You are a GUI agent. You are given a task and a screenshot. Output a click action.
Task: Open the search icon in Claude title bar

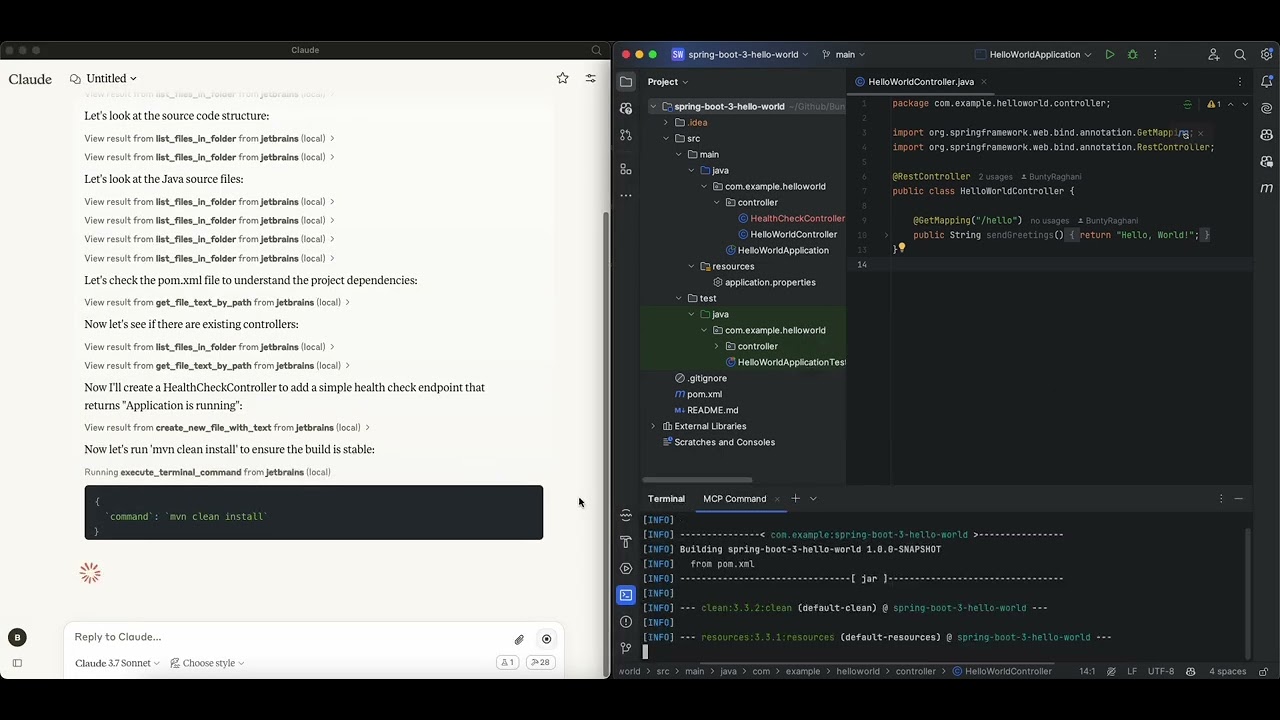point(597,50)
